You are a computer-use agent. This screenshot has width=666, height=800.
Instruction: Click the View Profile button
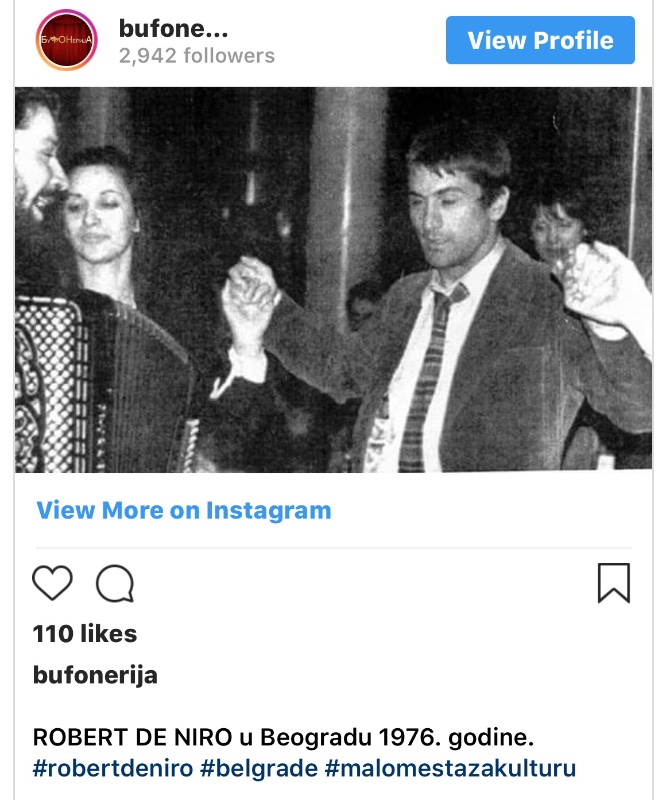[540, 40]
